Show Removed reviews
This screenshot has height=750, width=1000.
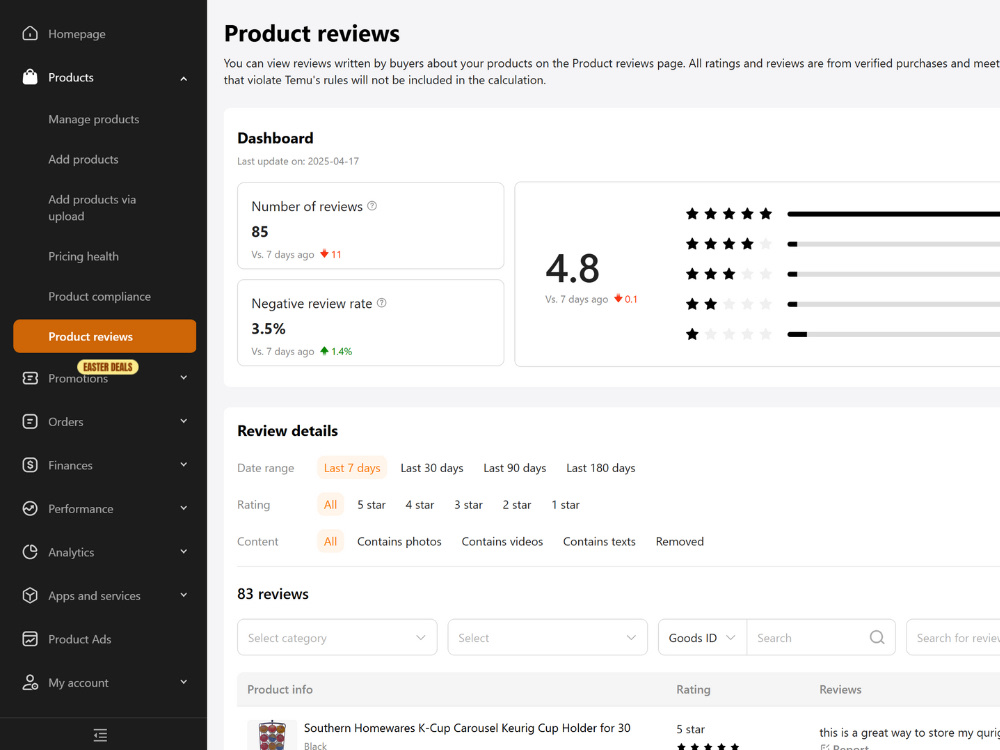680,541
